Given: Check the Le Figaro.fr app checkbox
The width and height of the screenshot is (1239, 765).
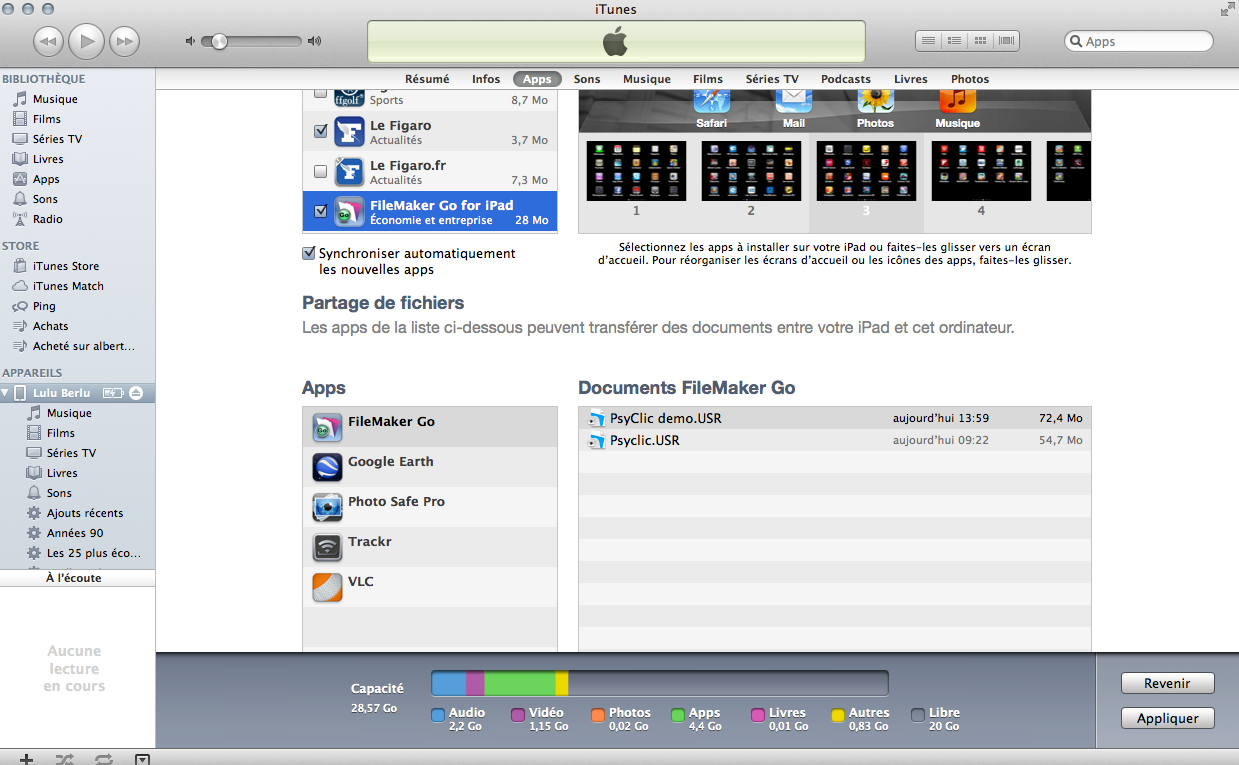Looking at the screenshot, I should (320, 170).
